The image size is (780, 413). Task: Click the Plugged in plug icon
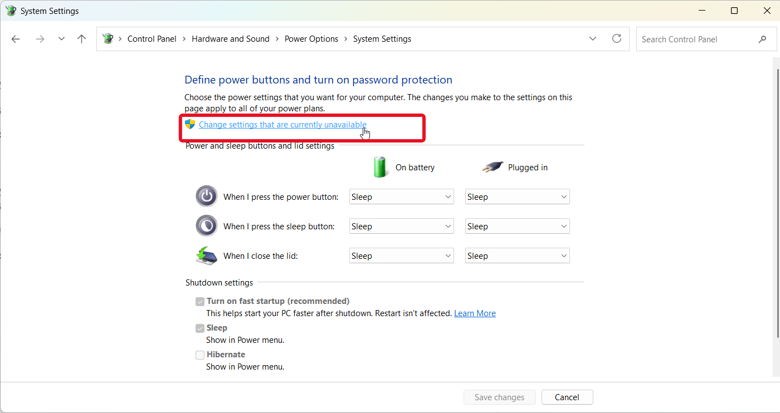pos(492,167)
